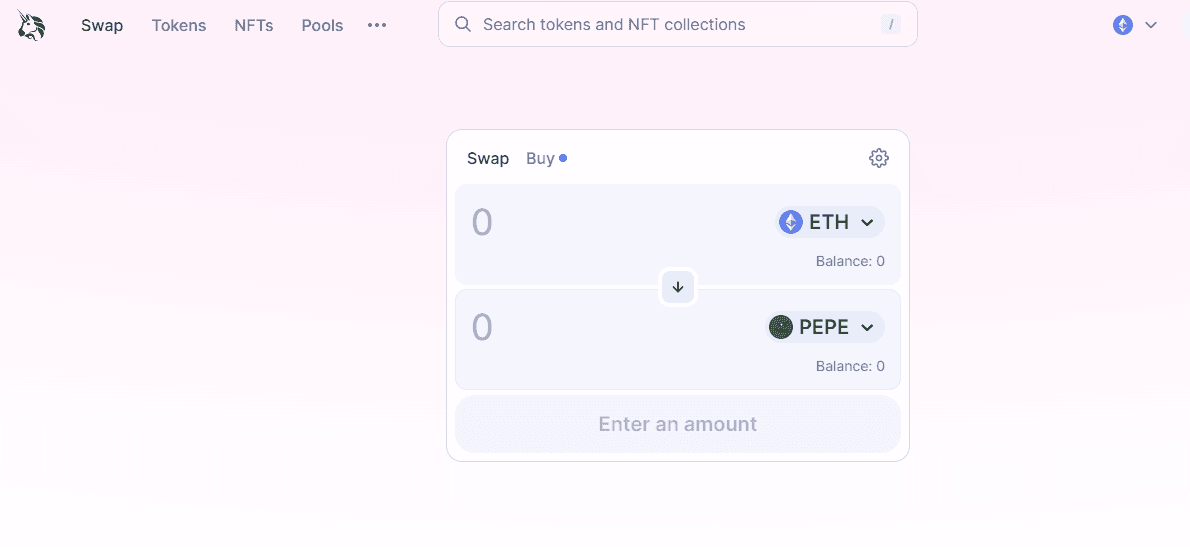The width and height of the screenshot is (1190, 547).
Task: Click the Enter an amount button
Action: [x=678, y=423]
